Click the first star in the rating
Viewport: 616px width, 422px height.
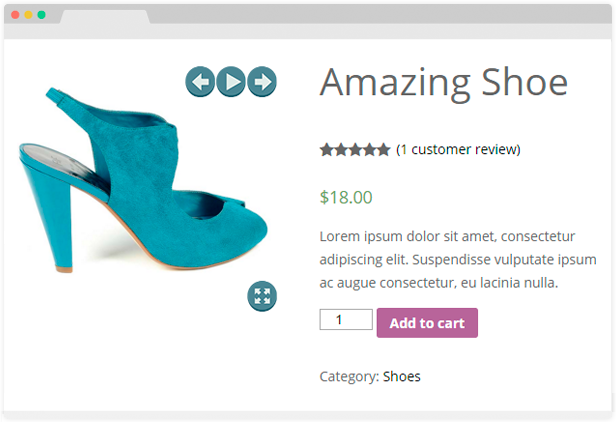[327, 150]
